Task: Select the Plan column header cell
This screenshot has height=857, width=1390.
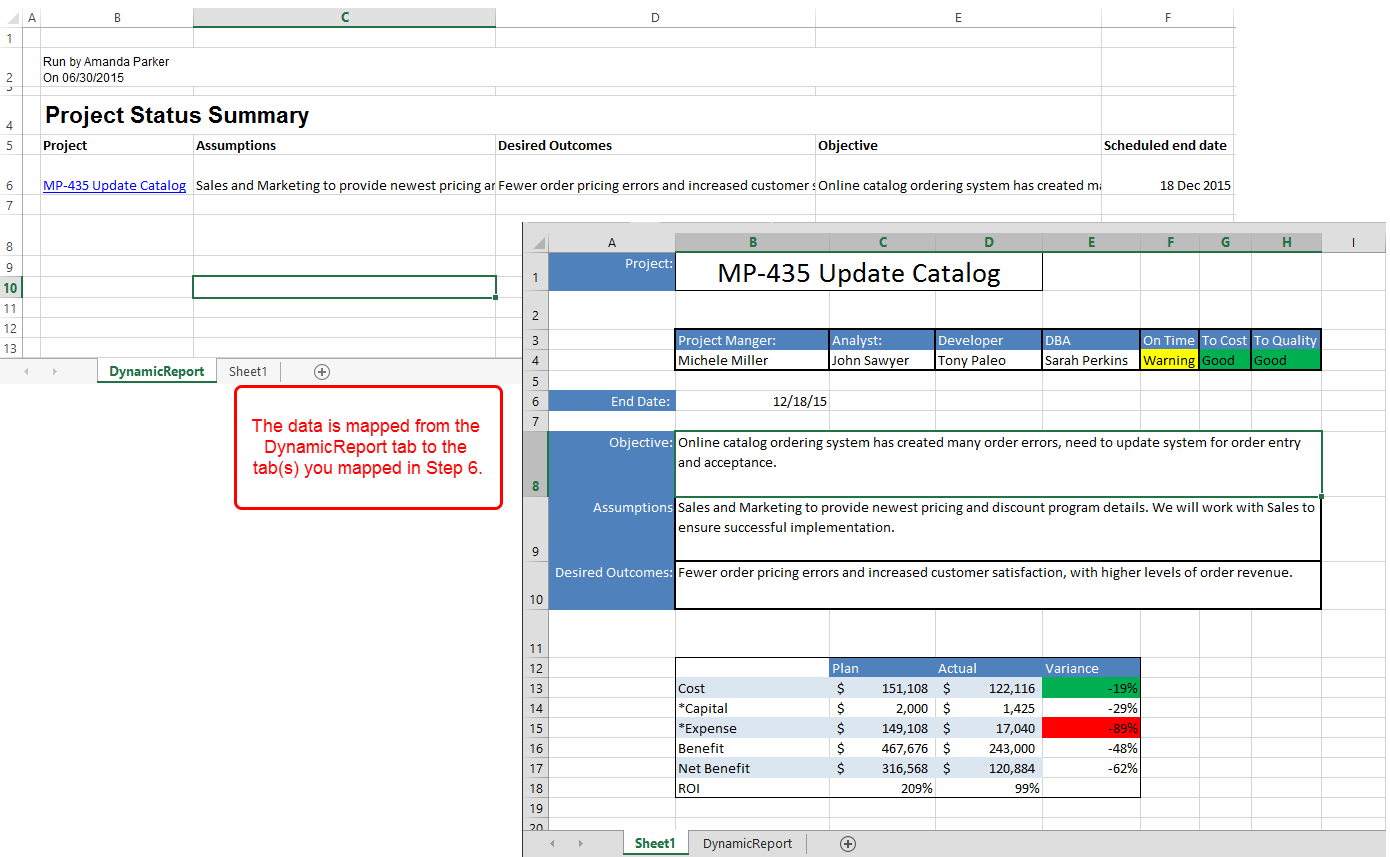Action: tap(882, 668)
